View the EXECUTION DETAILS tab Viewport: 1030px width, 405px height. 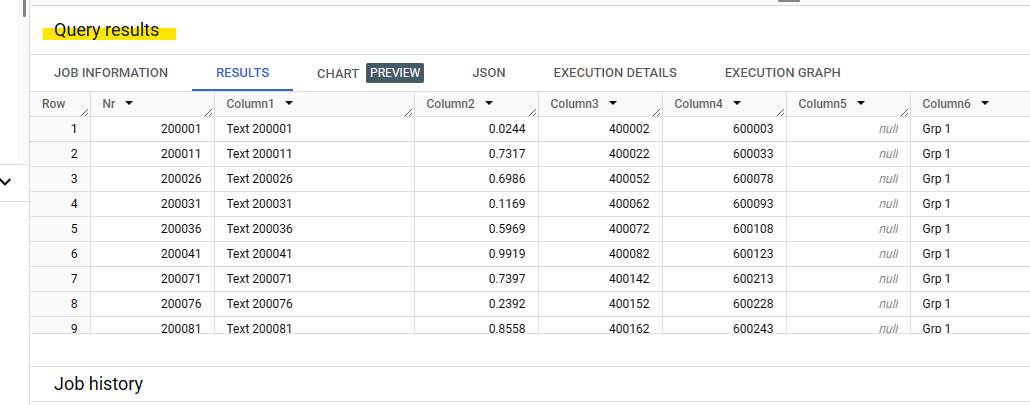coord(615,73)
